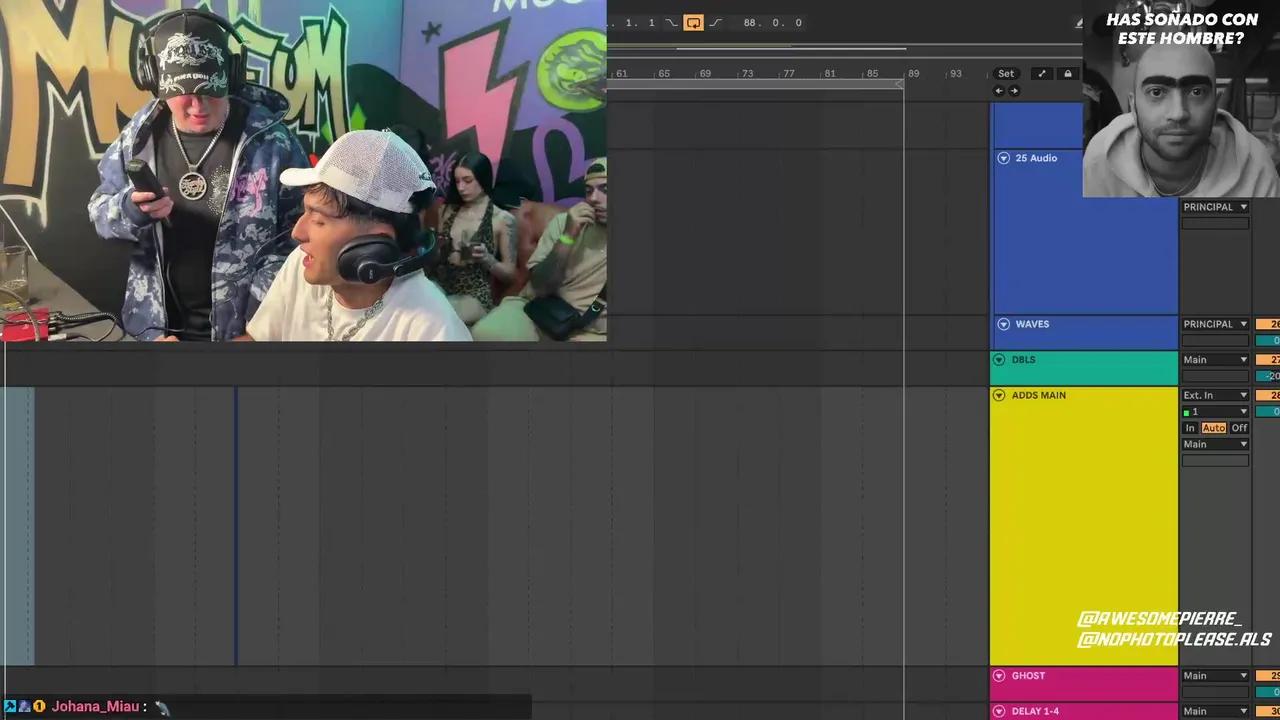
Task: Click the orange badge icon in the chat bar
Action: (x=39, y=707)
